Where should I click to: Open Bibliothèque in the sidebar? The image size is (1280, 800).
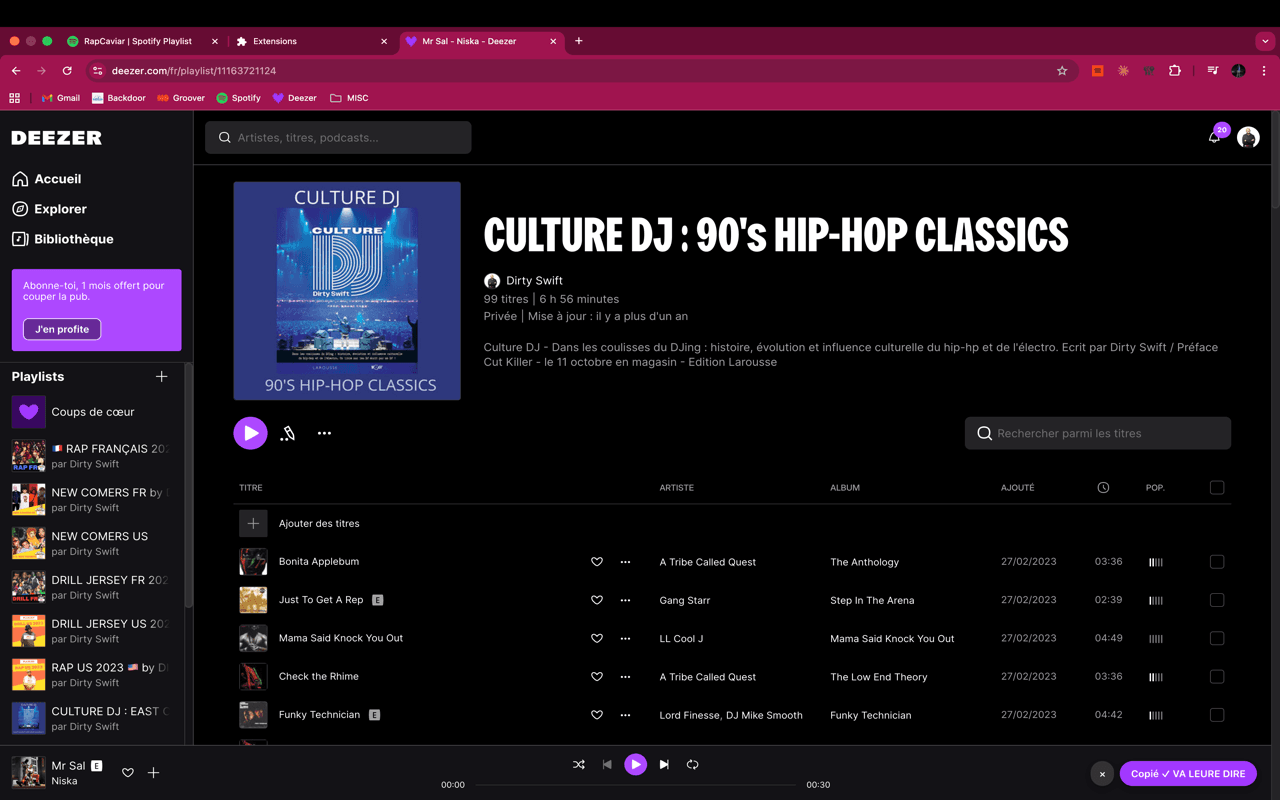(x=62, y=239)
